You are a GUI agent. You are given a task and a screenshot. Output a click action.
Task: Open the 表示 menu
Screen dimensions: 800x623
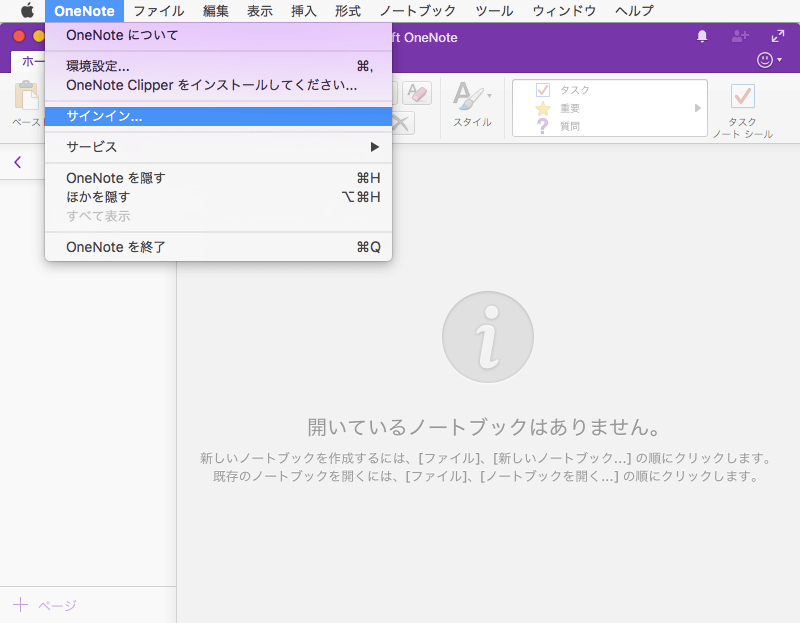tap(260, 11)
